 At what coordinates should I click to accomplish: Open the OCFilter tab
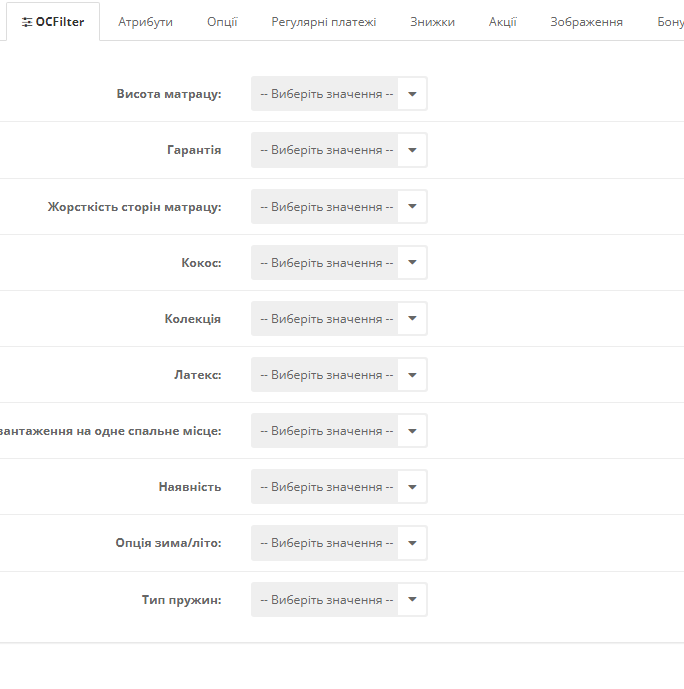[x=53, y=22]
